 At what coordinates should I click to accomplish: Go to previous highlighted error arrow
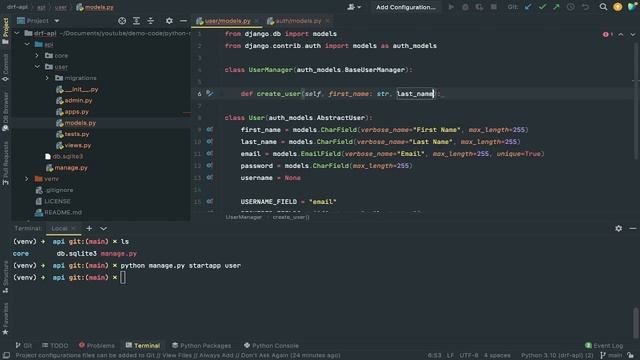pyautogui.click(x=621, y=34)
